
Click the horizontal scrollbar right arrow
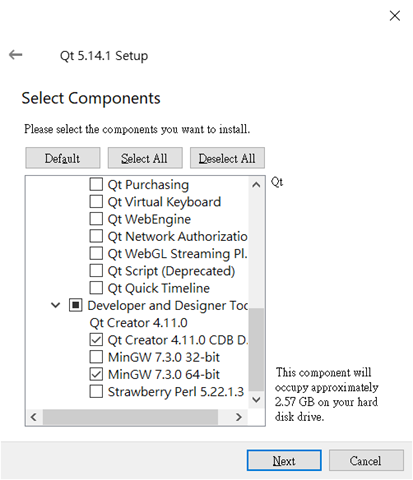tap(239, 417)
